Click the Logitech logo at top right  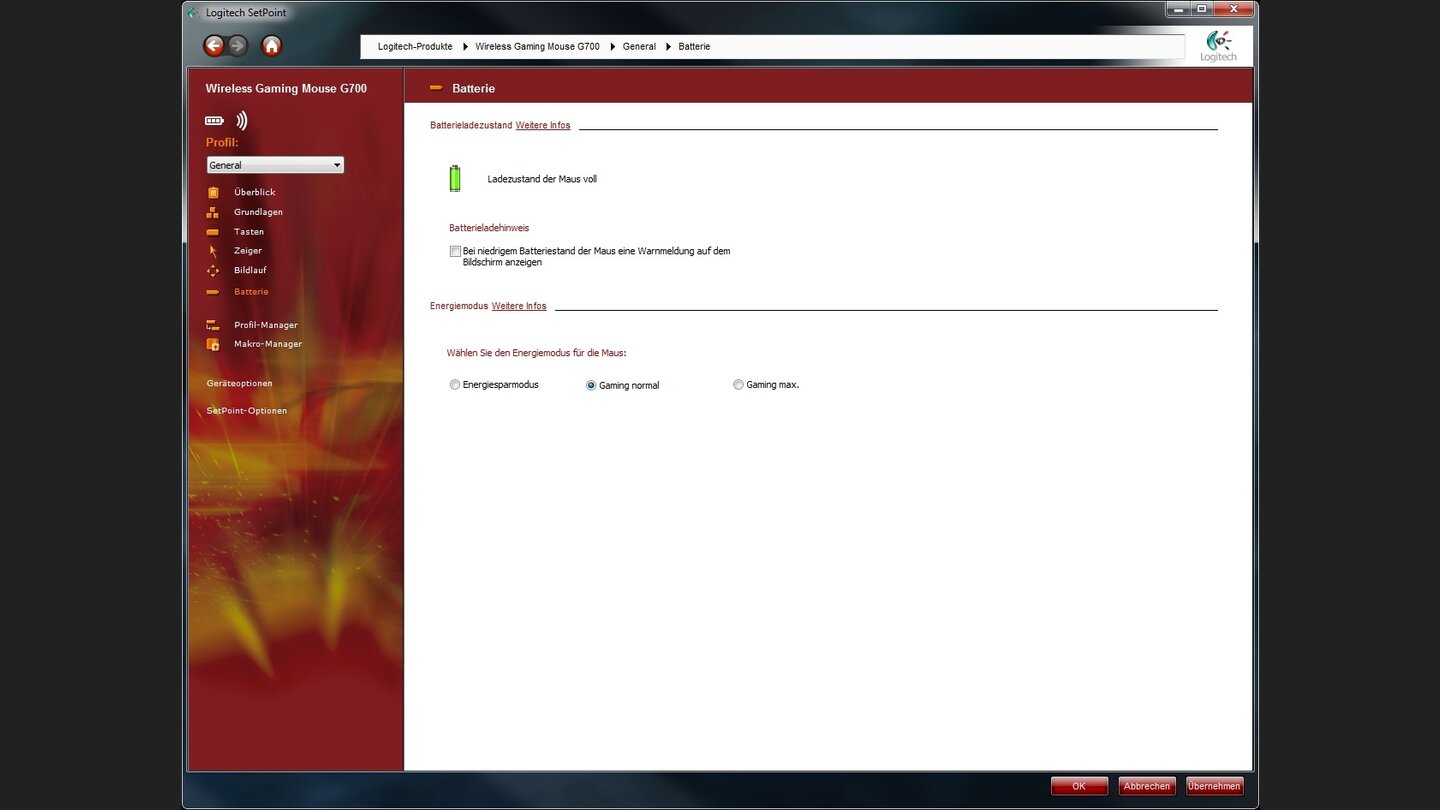pos(1218,46)
